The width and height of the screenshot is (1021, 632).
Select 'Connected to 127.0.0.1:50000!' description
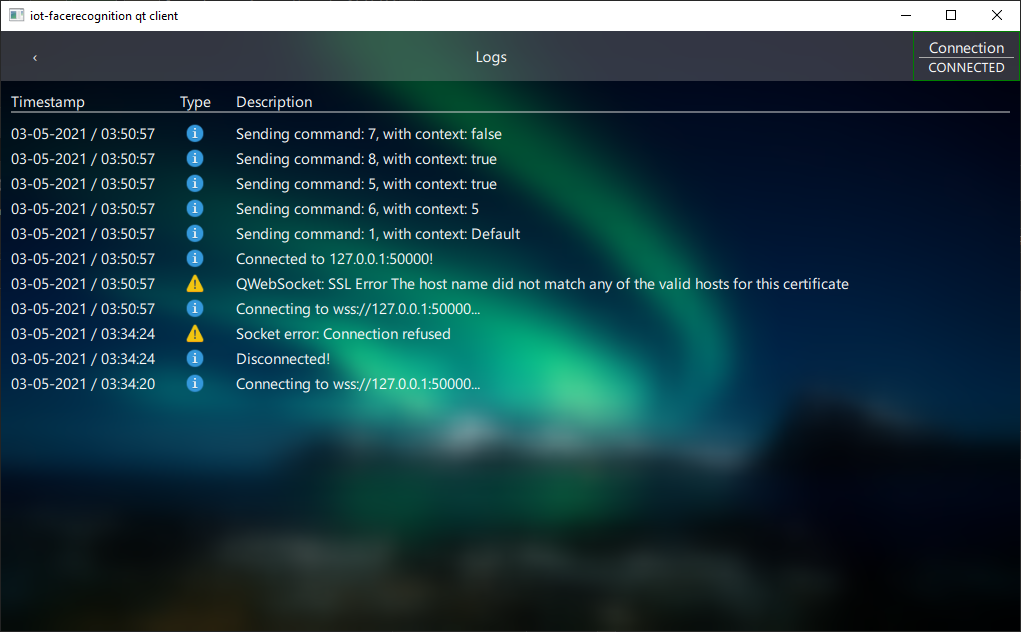[334, 259]
